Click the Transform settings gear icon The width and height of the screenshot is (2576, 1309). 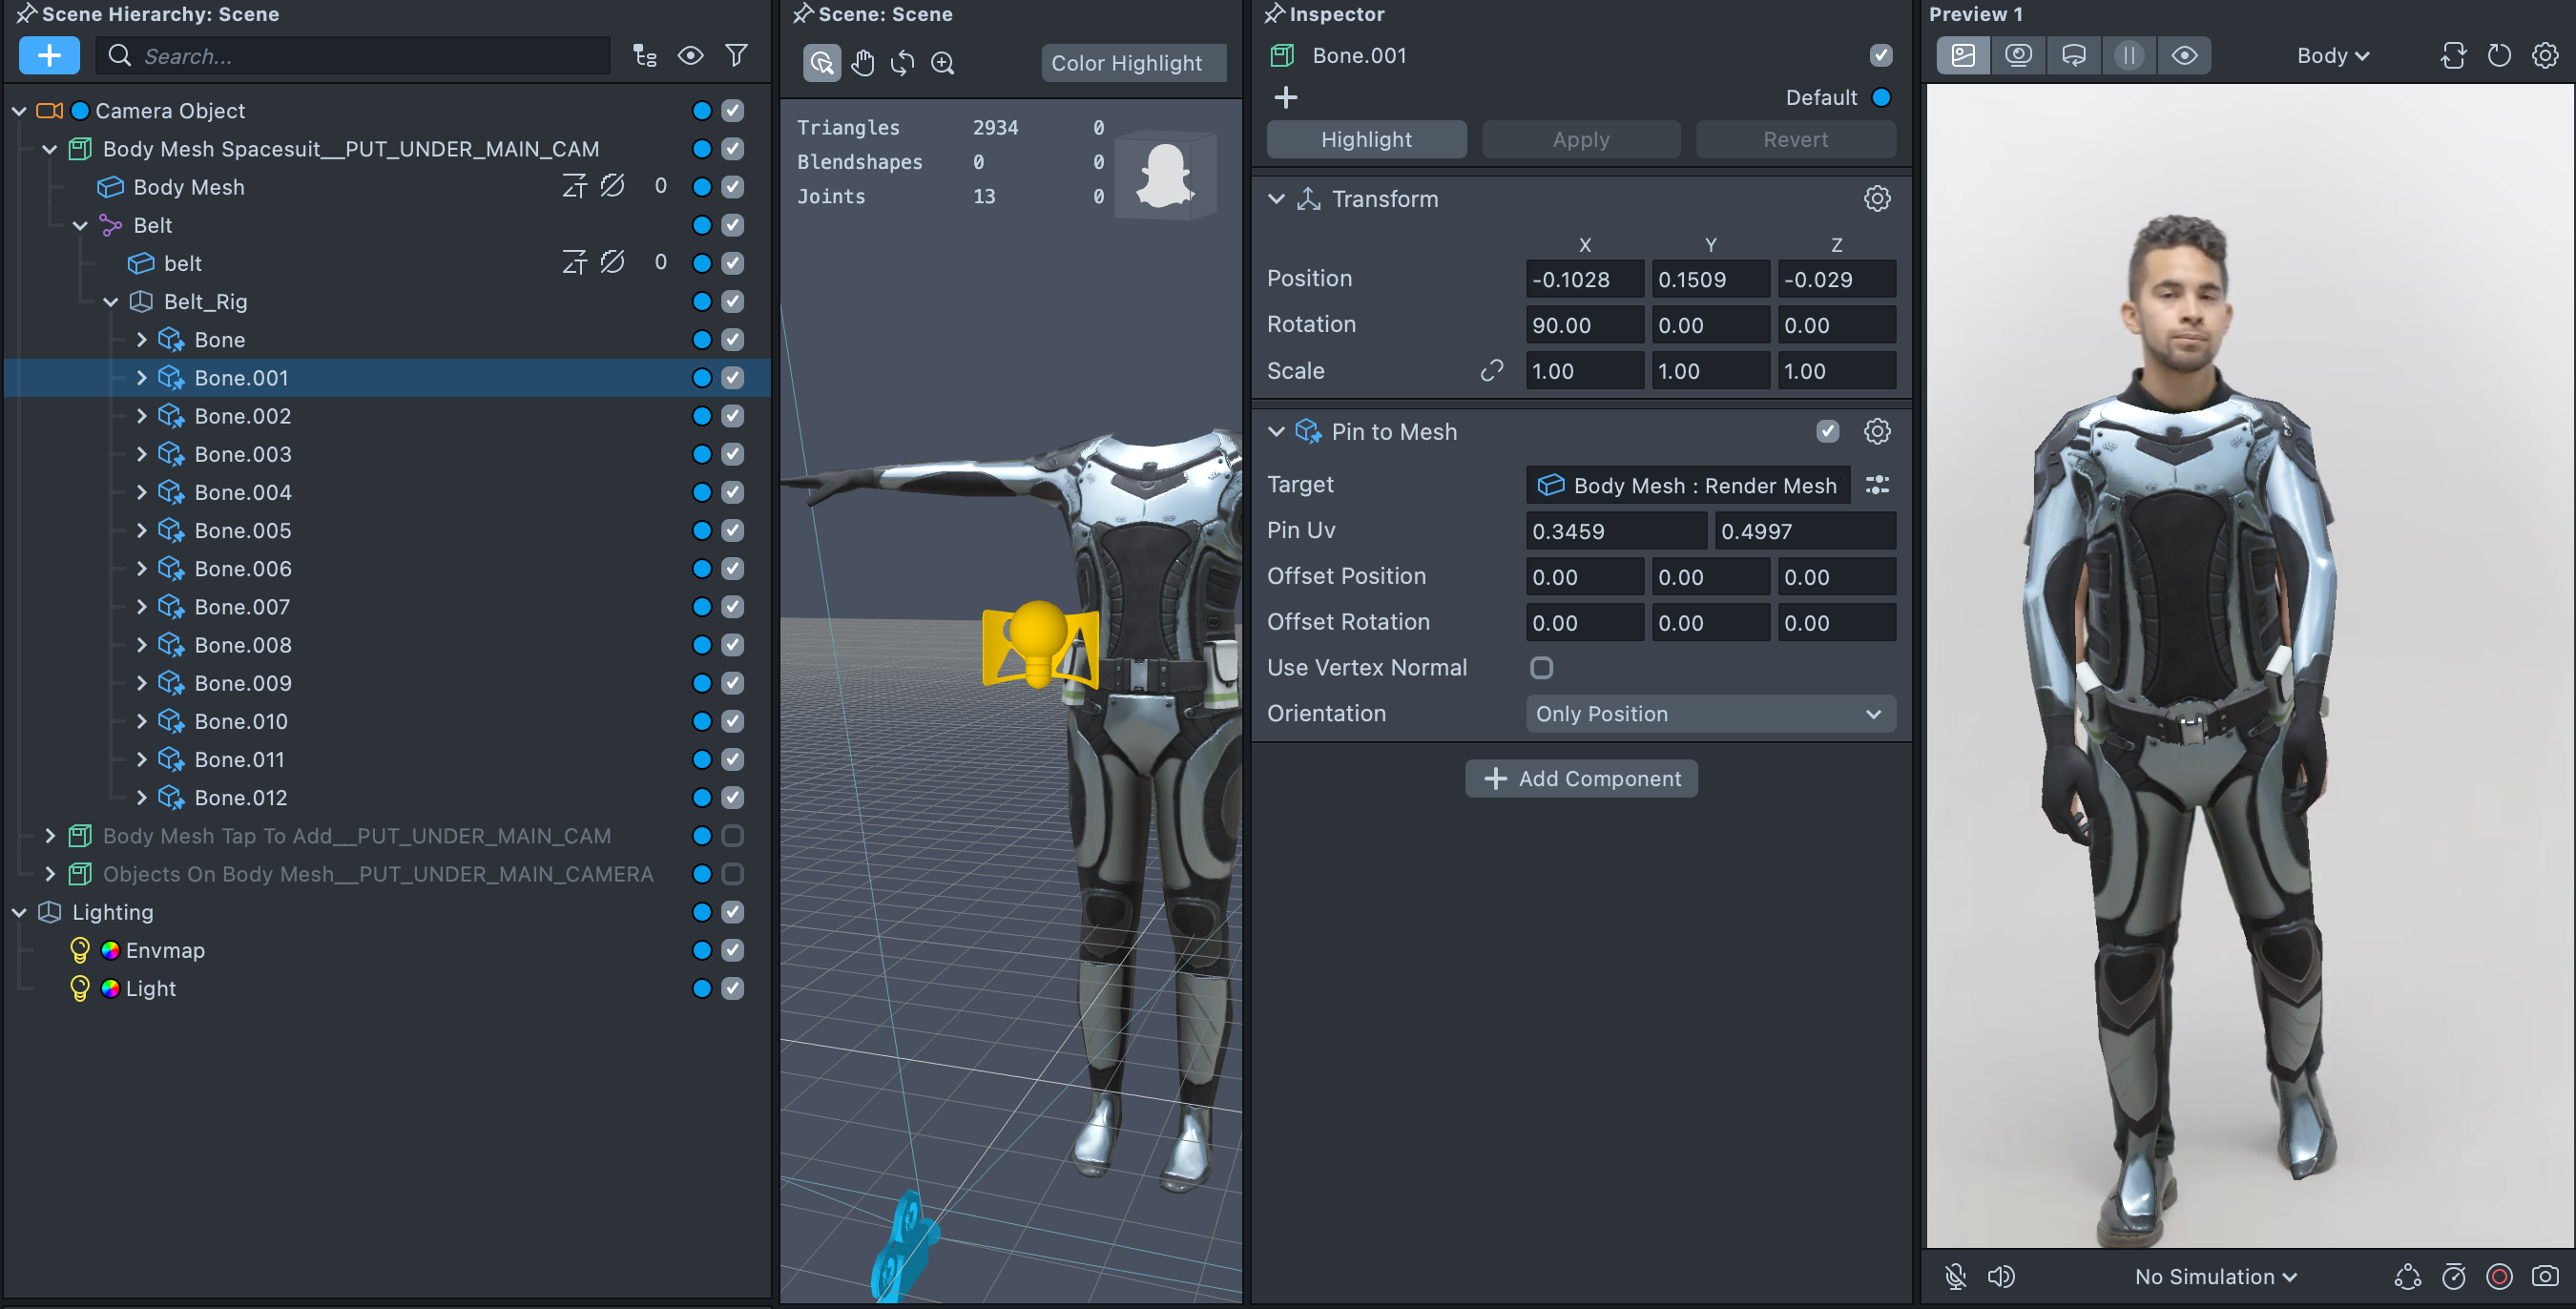tap(1876, 199)
